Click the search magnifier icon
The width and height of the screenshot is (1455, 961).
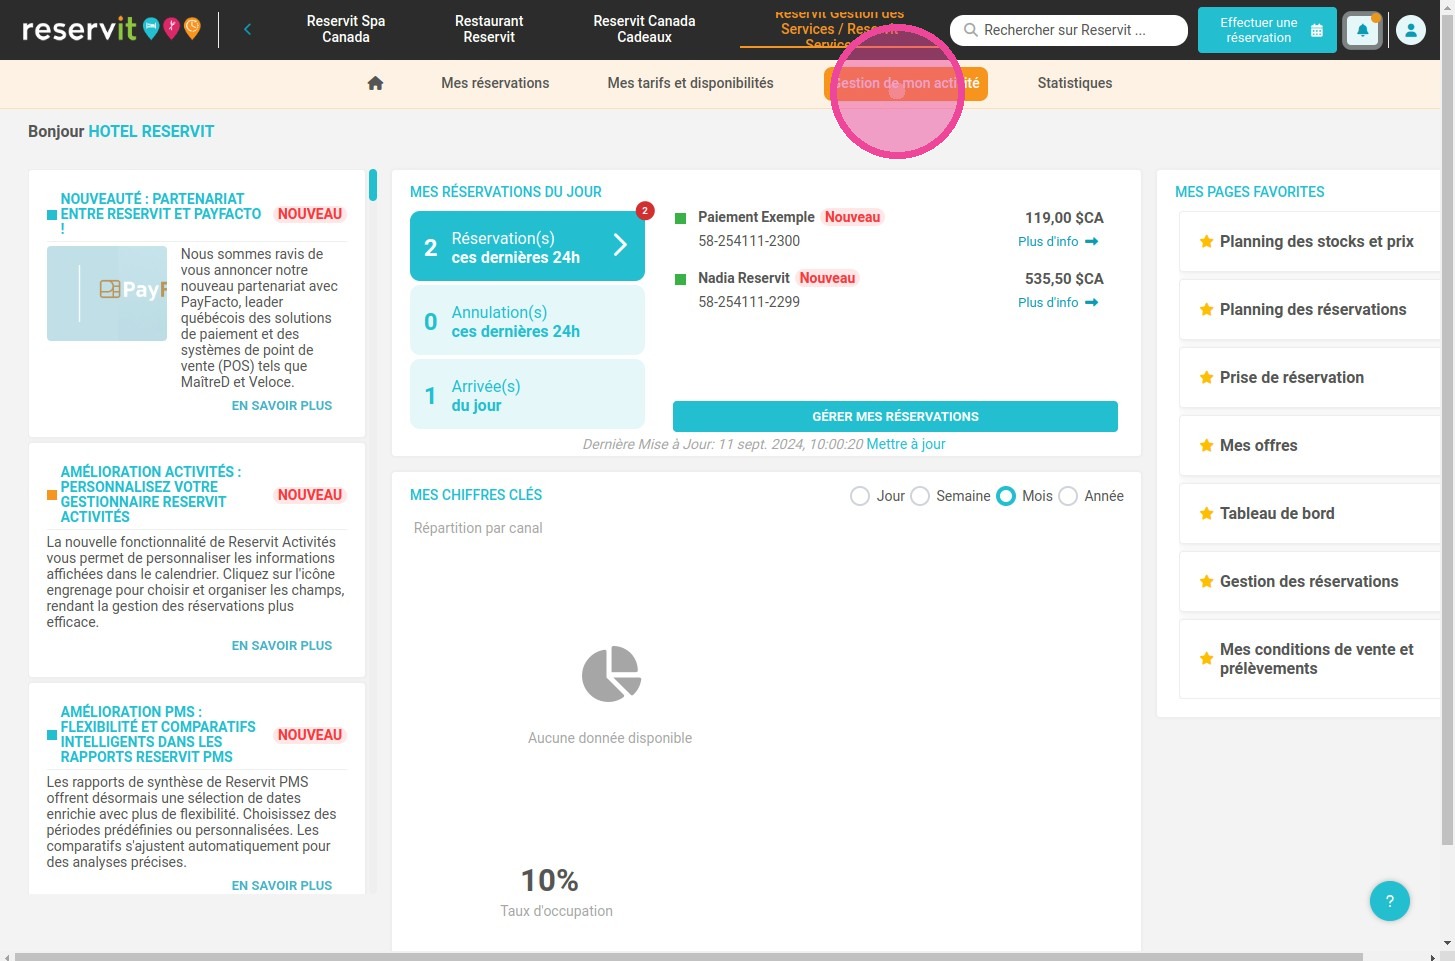[x=970, y=30]
